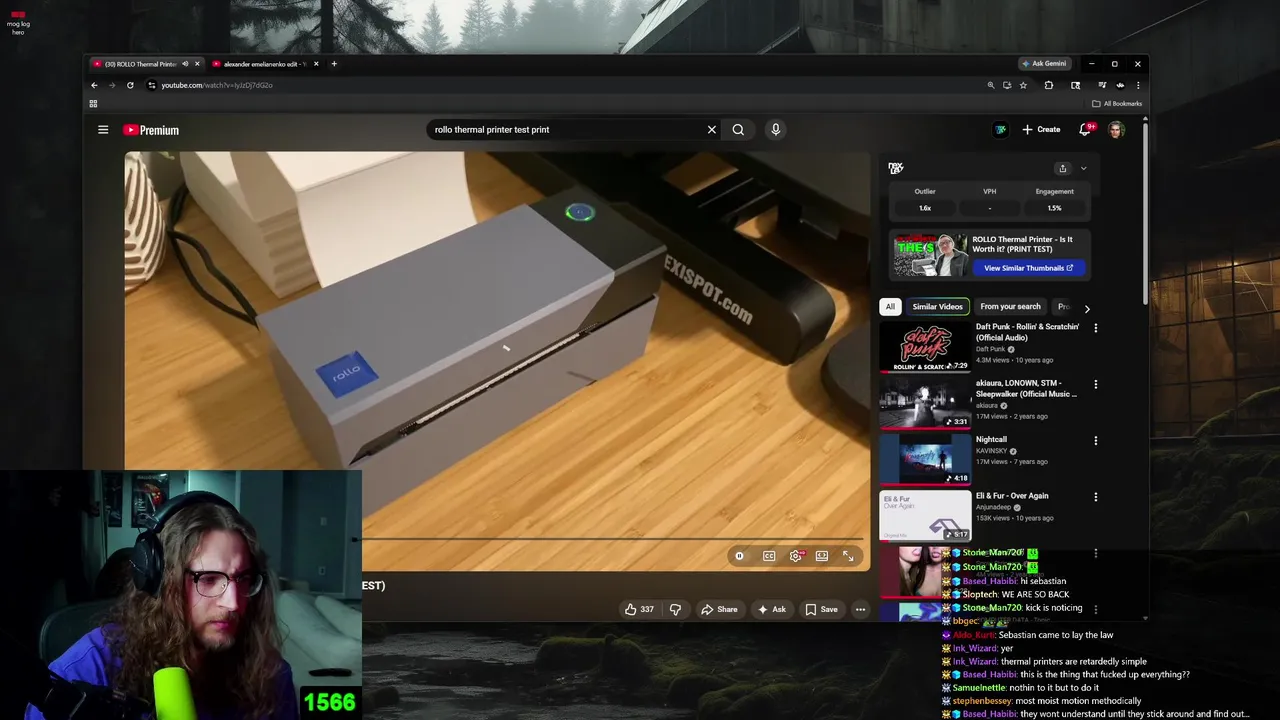The image size is (1280, 720).
Task: Pause the video with the player button
Action: tap(739, 556)
